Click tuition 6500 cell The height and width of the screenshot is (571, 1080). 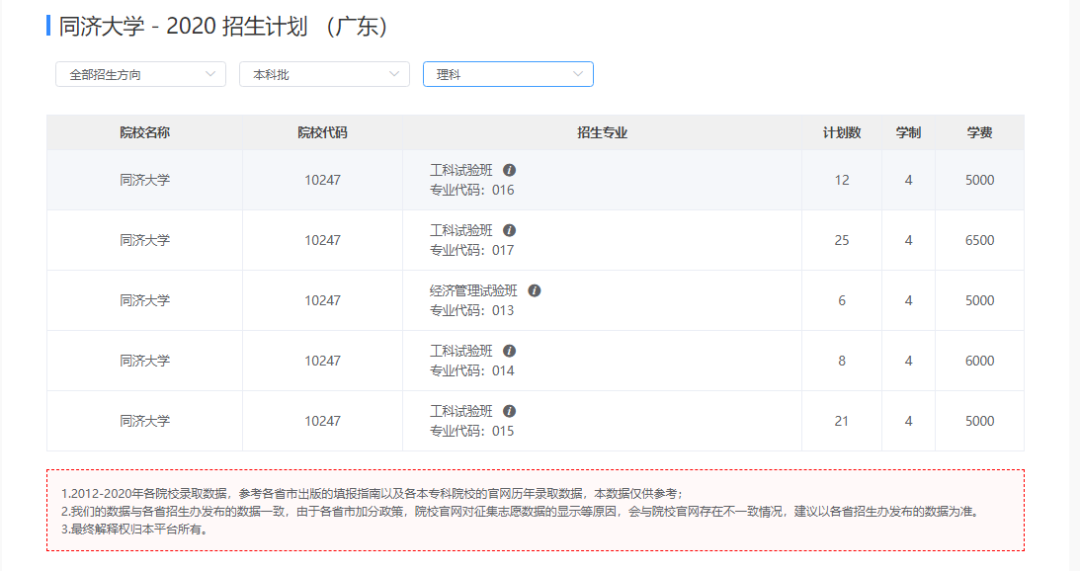coord(979,240)
